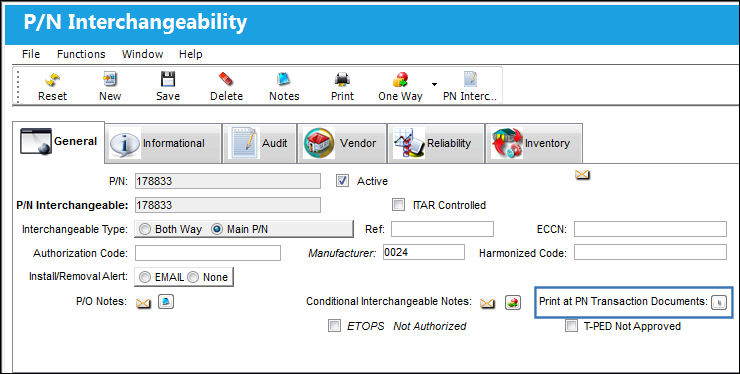740x374 pixels.
Task: Click the P/N field
Action: click(x=227, y=181)
